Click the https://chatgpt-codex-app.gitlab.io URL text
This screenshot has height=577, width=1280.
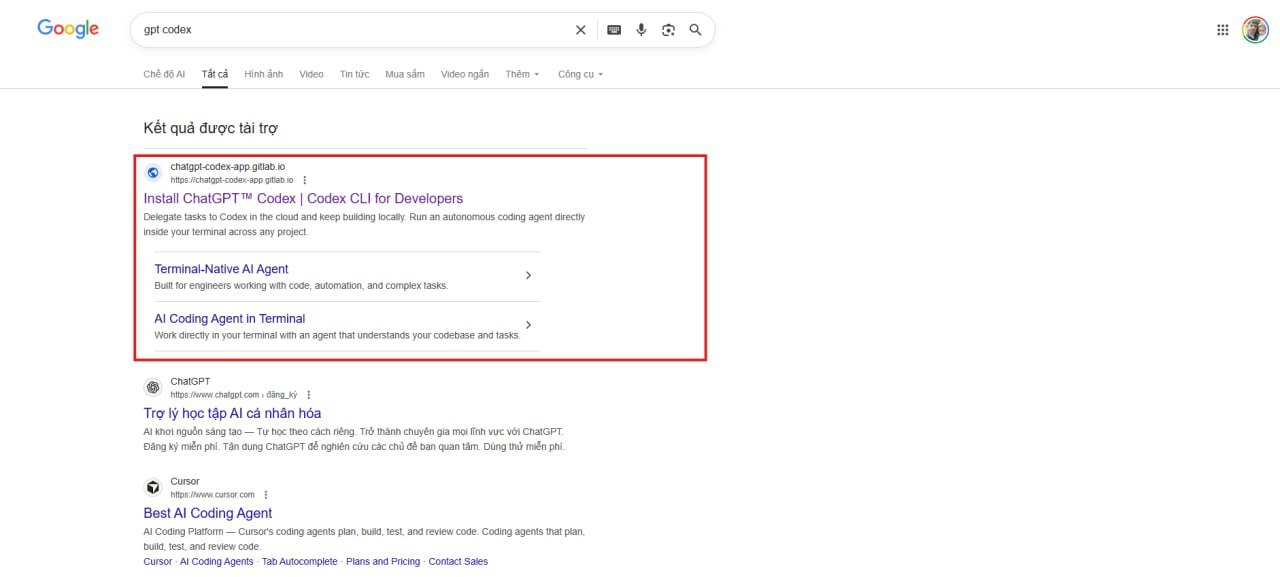(232, 180)
